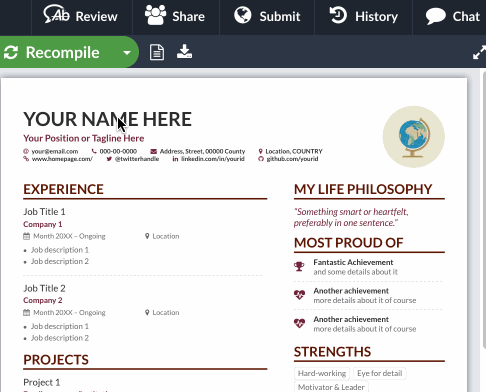The image size is (486, 392).
Task: Click the MOST PROUD OF heading
Action: 349,243
